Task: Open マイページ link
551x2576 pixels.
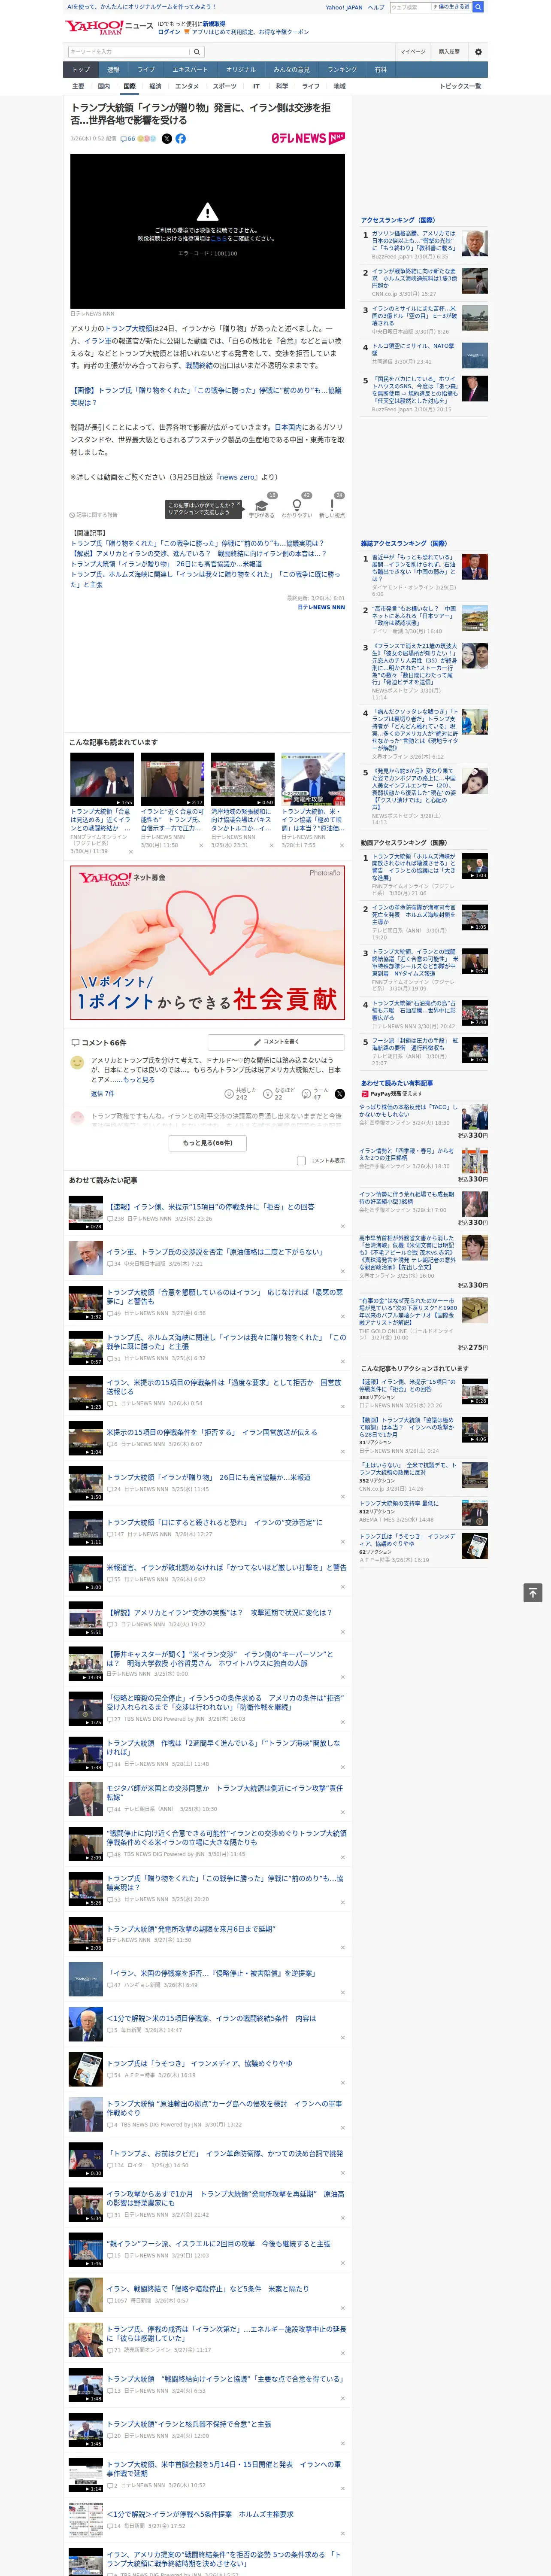Action: coord(413,52)
